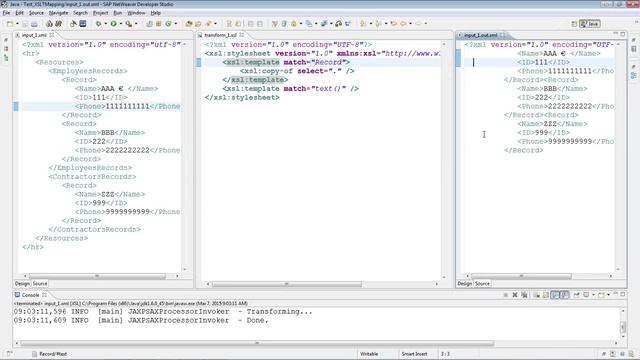
Task: Open the Source menu
Action: coord(36,13)
